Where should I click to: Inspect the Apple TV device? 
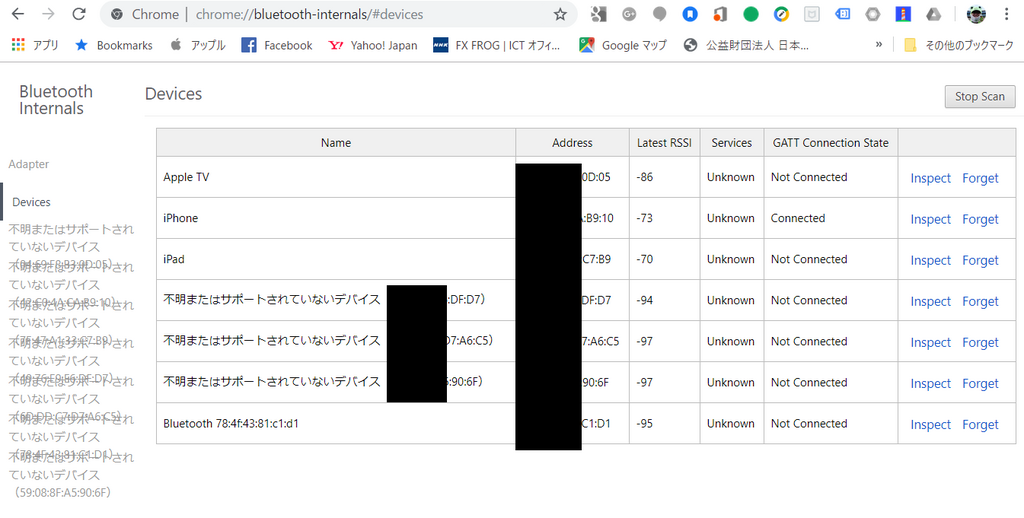tap(930, 178)
